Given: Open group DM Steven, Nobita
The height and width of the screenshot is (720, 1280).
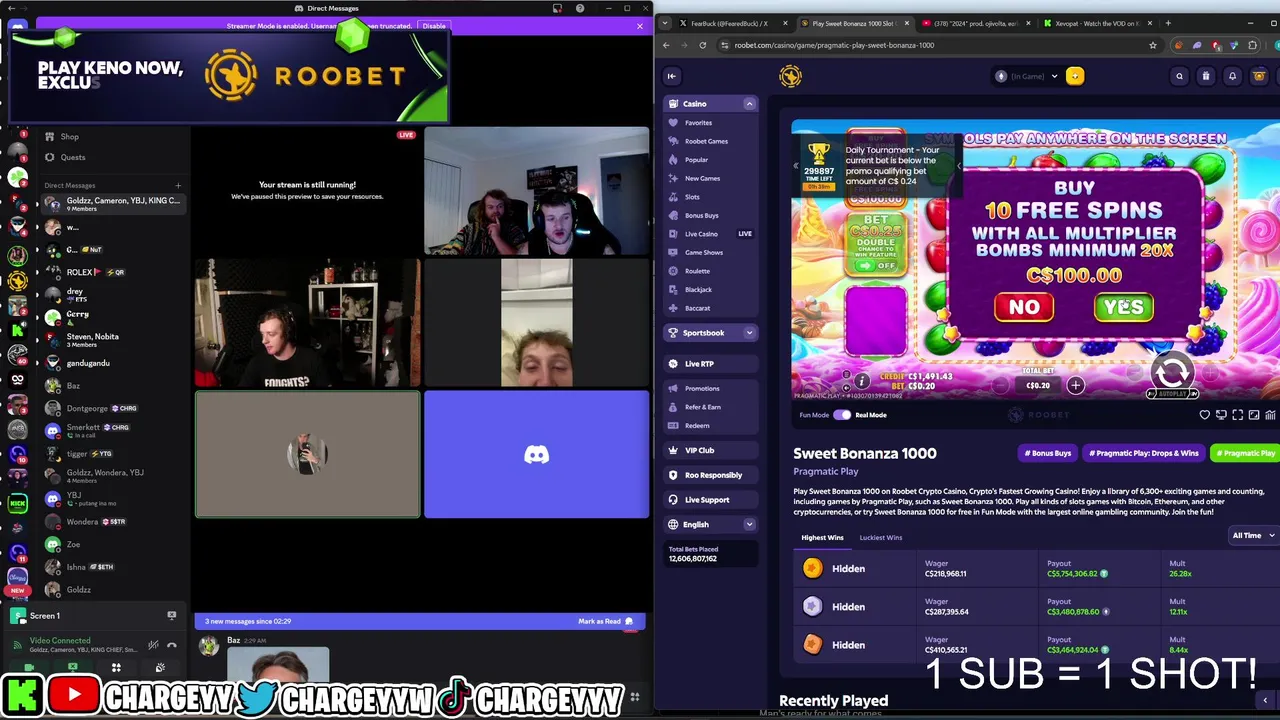Looking at the screenshot, I should [111, 340].
